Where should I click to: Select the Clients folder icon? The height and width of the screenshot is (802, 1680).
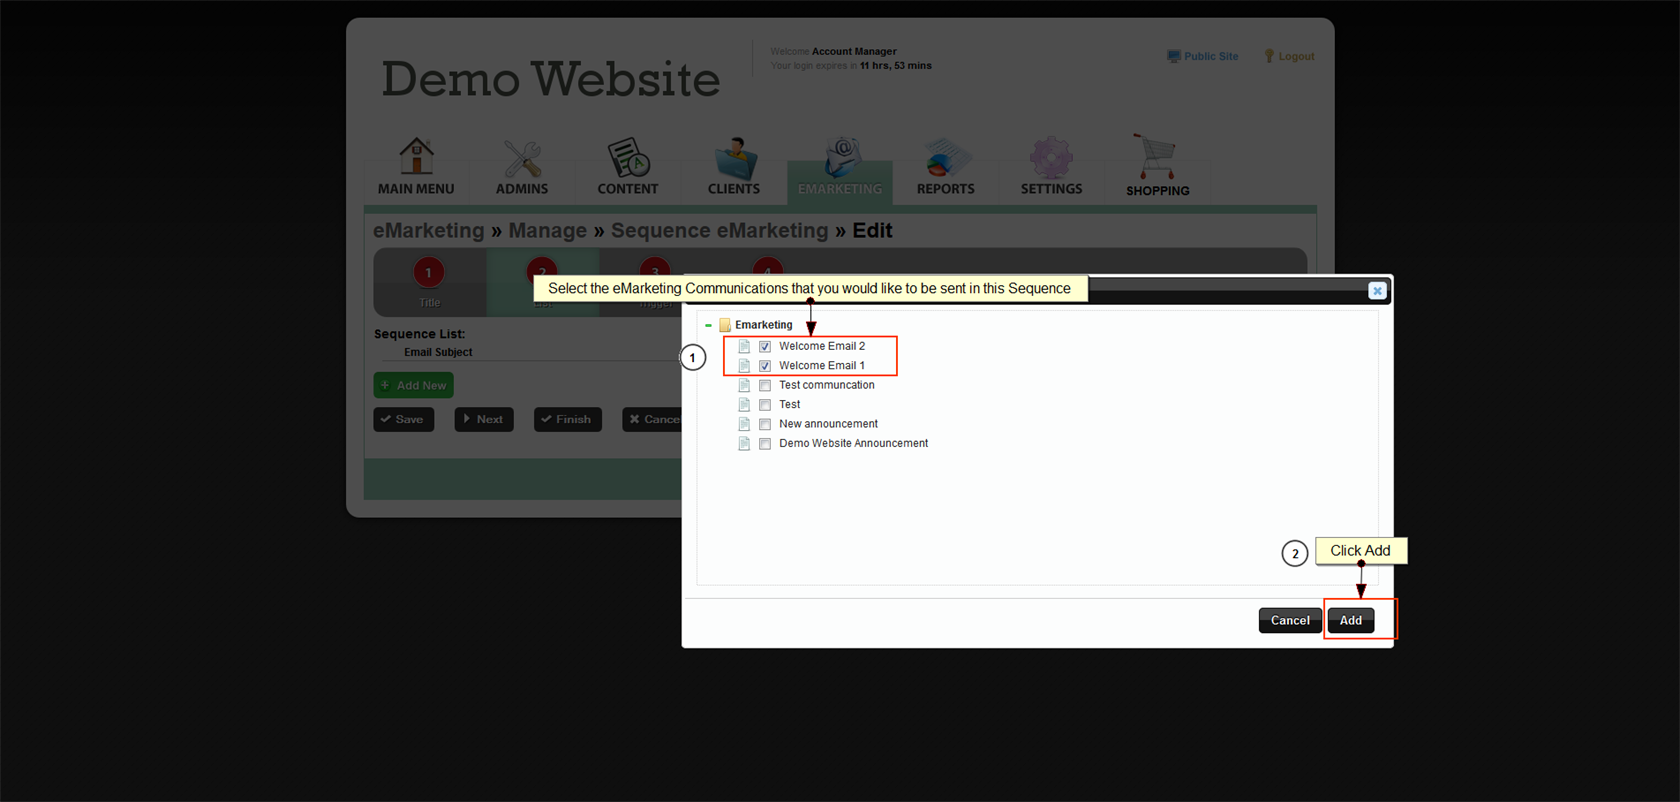point(734,158)
